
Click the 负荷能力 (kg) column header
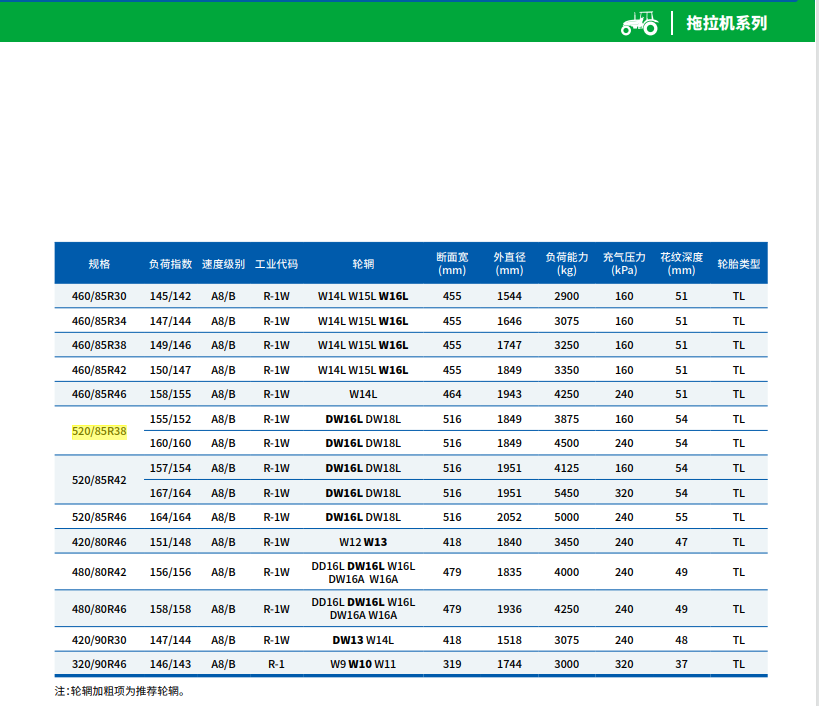tap(567, 264)
